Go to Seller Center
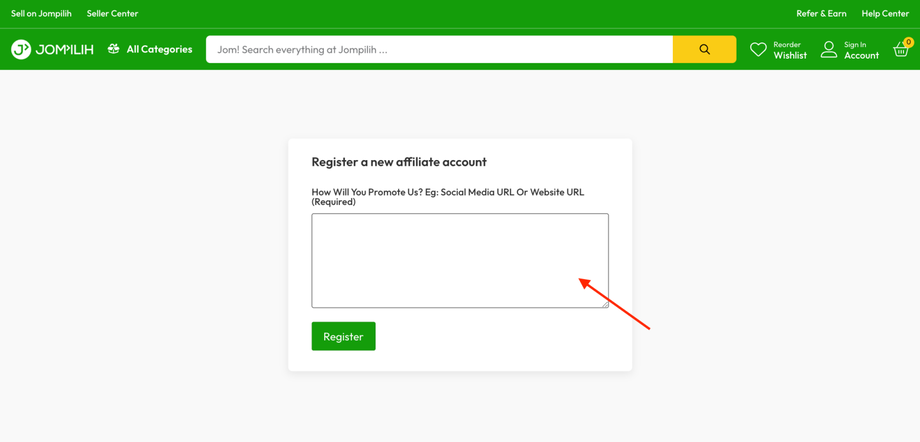 pos(112,13)
